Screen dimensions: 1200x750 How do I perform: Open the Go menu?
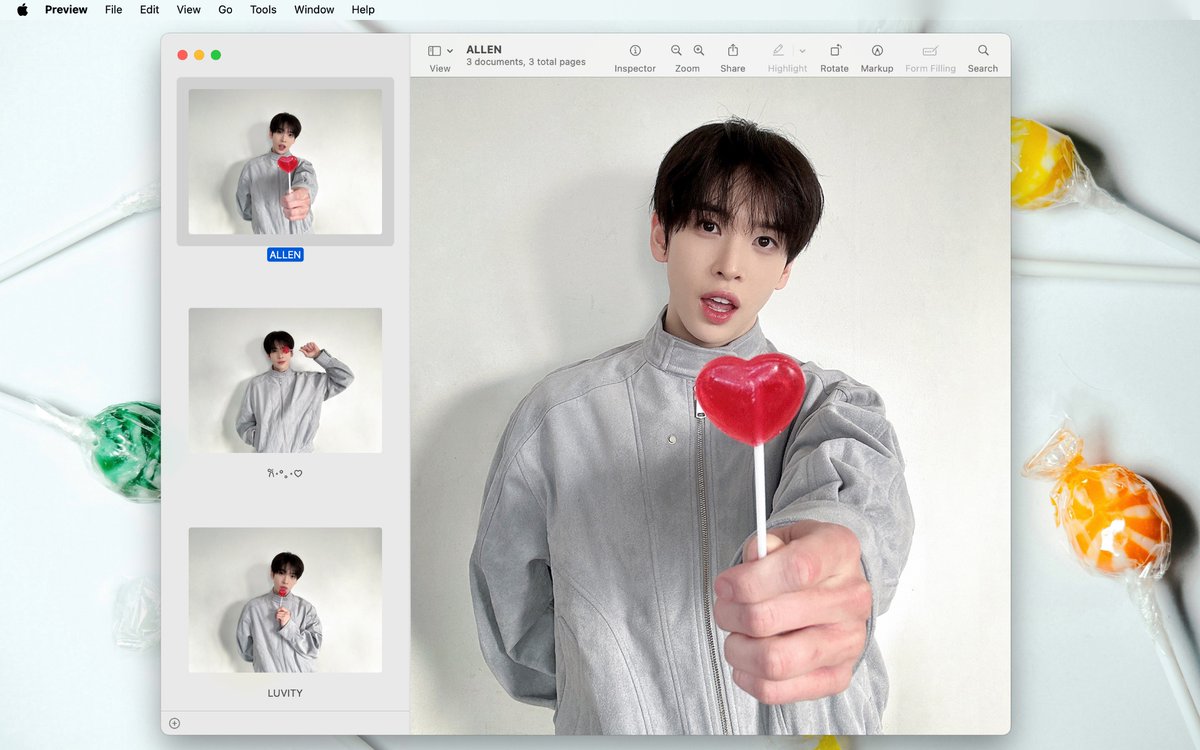point(225,10)
